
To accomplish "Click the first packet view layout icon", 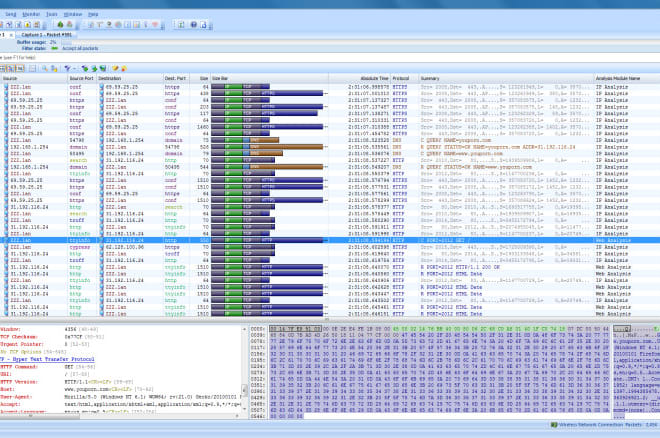I will 2,69.
